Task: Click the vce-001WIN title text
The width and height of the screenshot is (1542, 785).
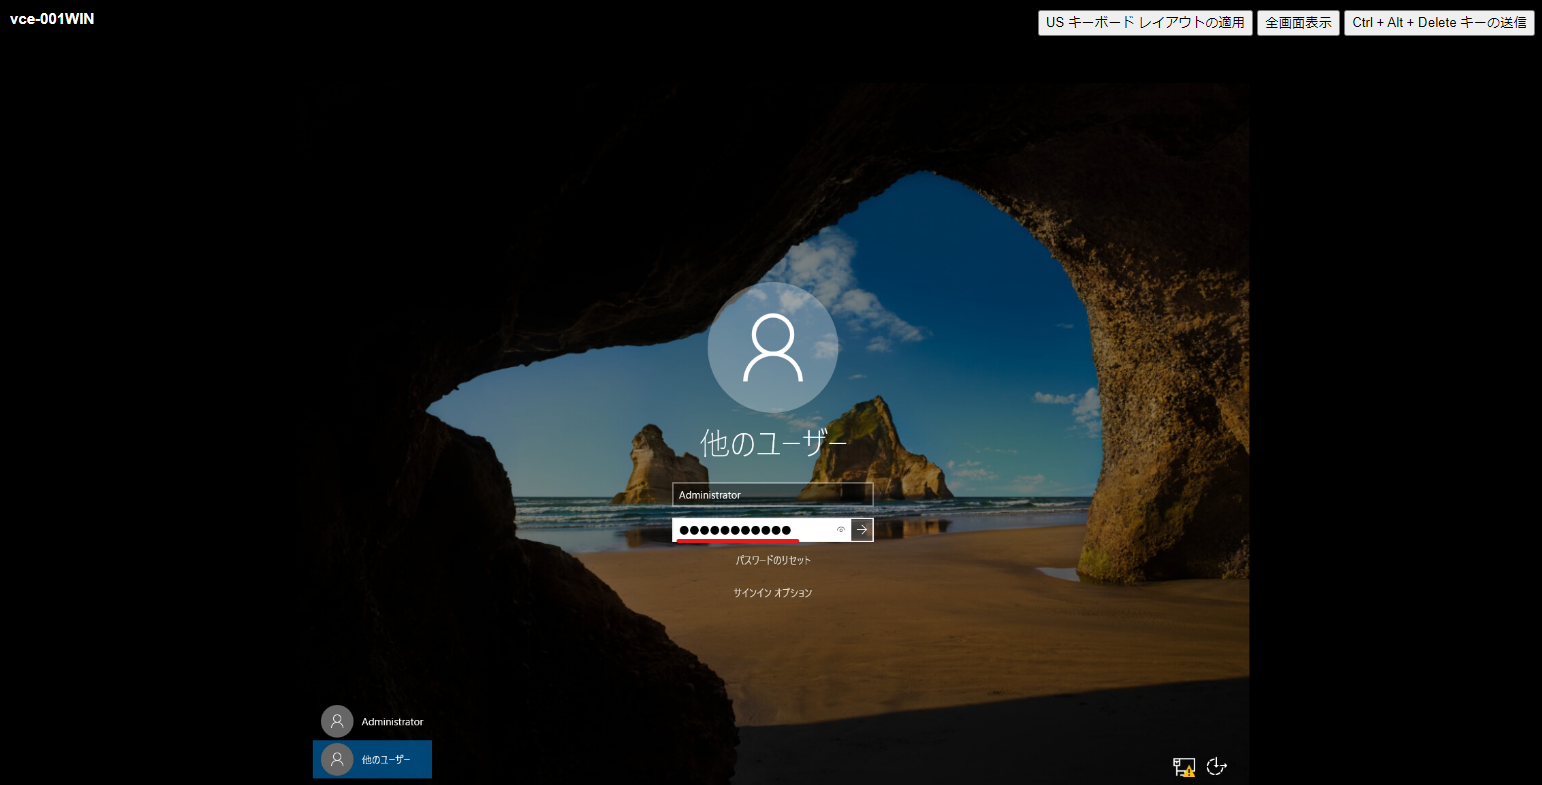Action: 52,19
